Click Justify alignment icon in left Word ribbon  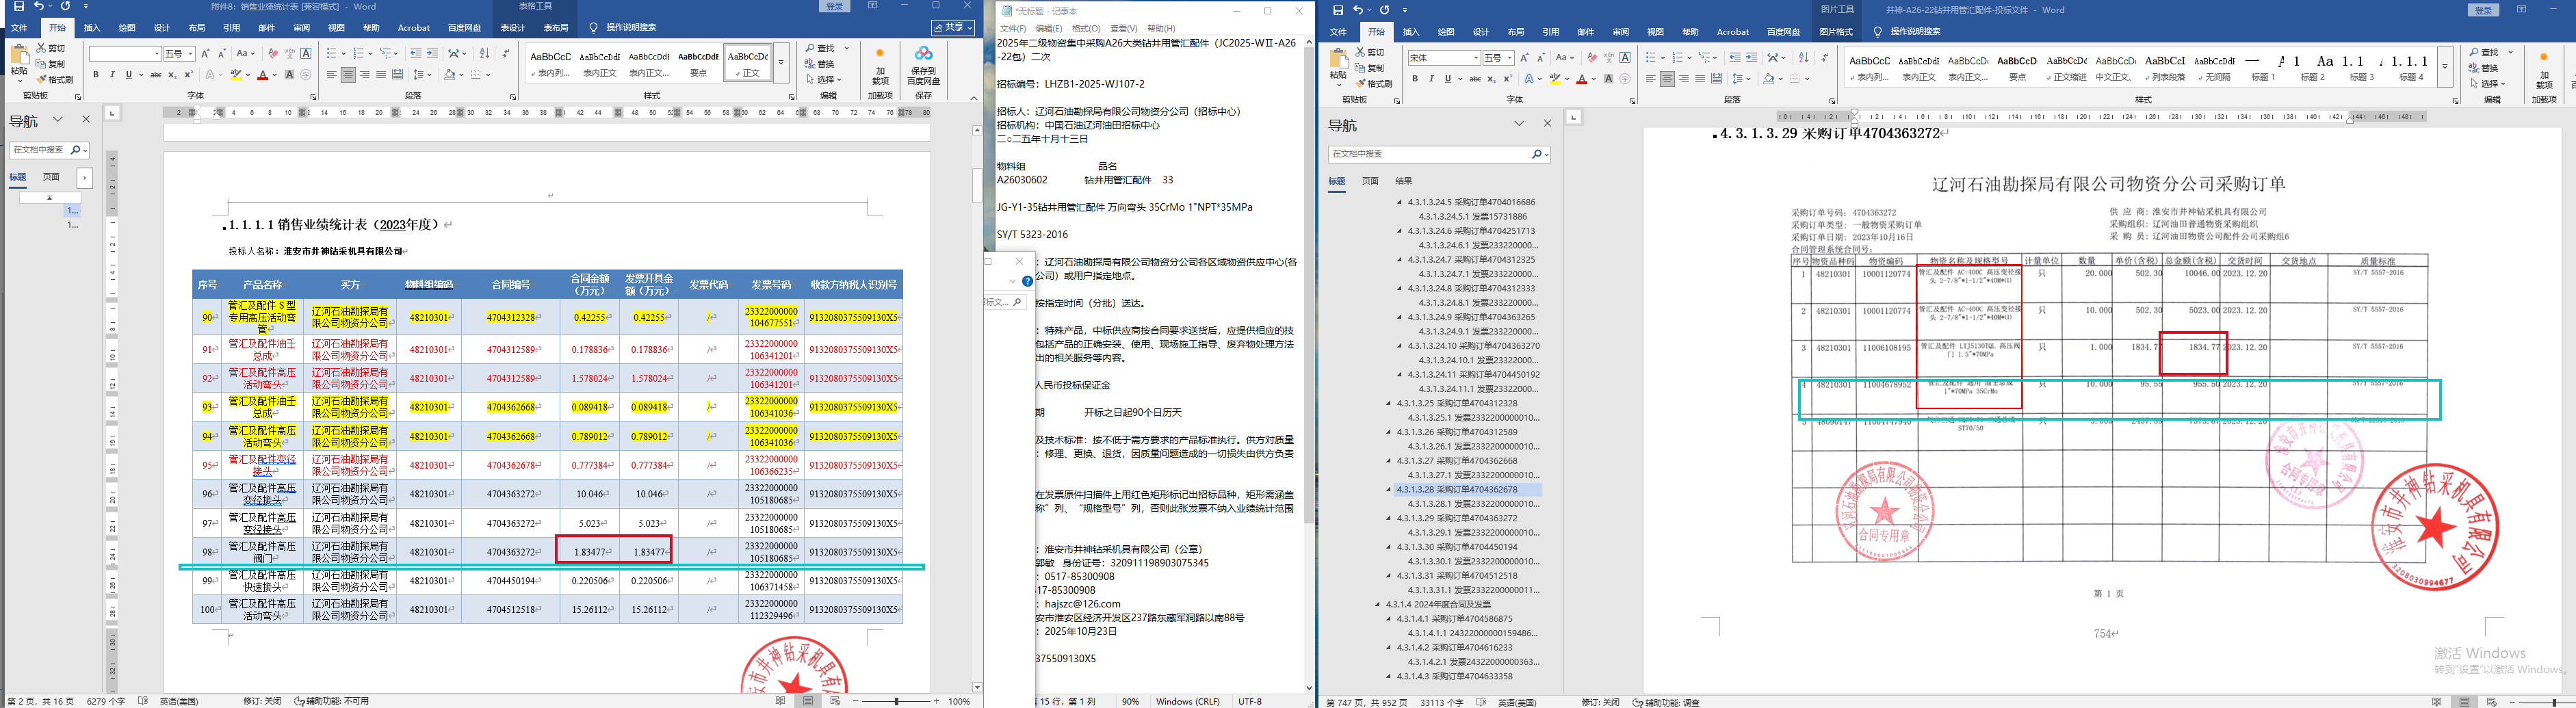[381, 75]
